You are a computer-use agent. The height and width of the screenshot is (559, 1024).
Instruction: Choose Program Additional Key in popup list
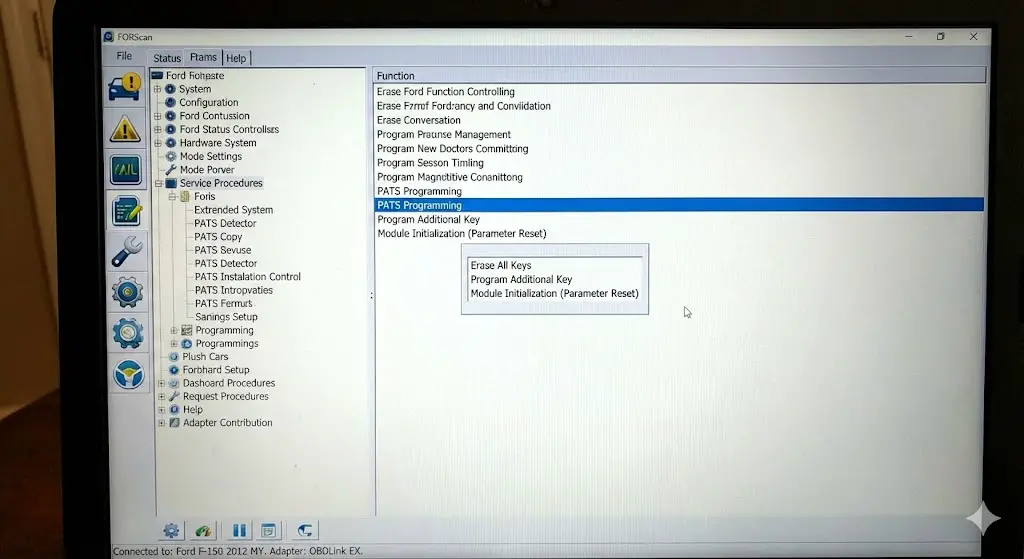521,280
